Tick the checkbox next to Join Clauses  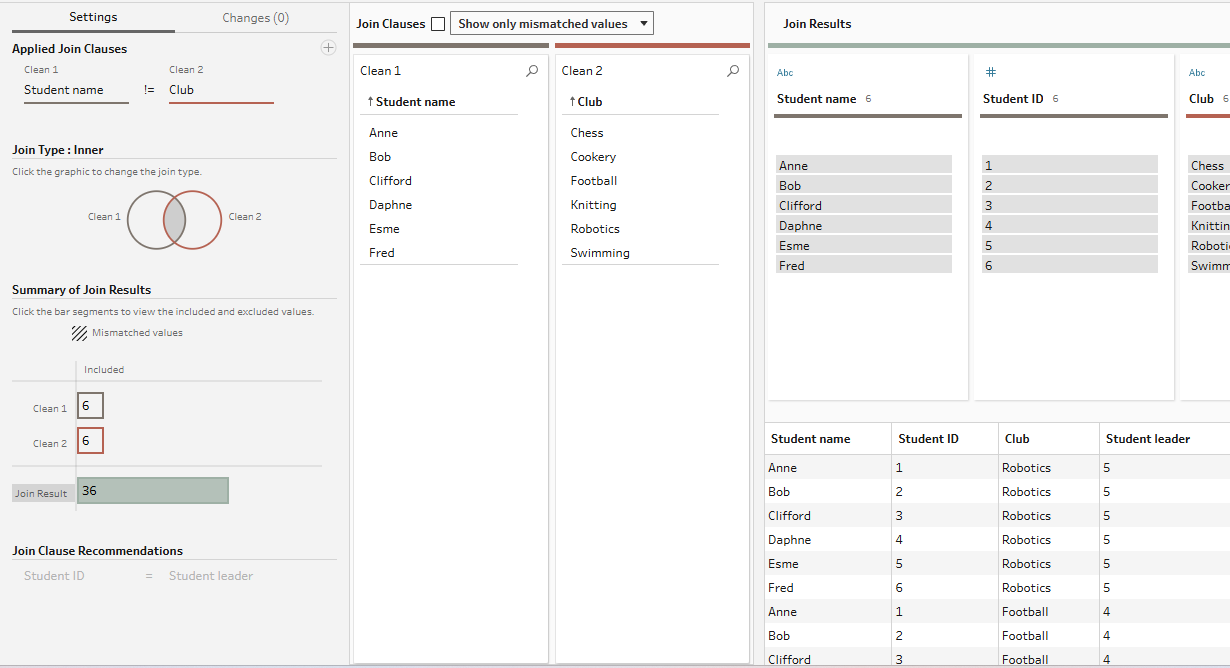[x=438, y=24]
